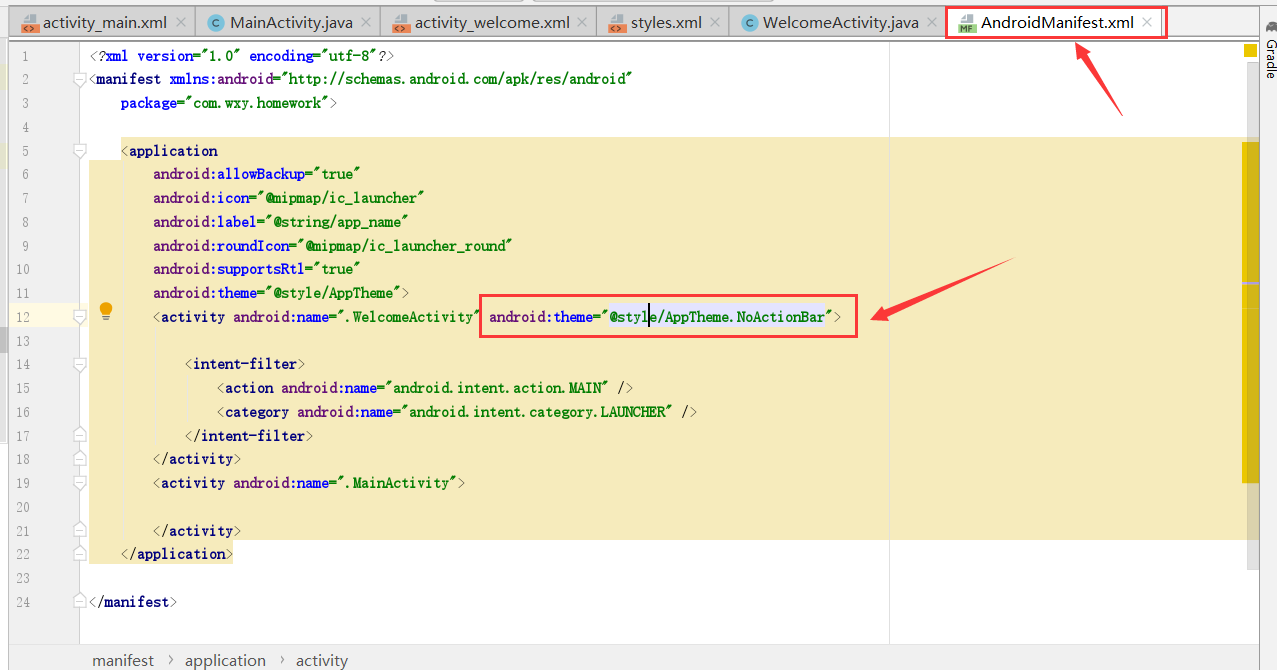Select activity in the breadcrumb bar
The image size is (1277, 670).
pos(322,660)
